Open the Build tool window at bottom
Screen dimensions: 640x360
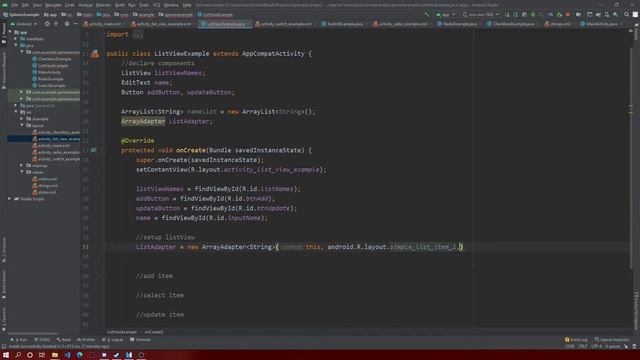(x=64, y=340)
